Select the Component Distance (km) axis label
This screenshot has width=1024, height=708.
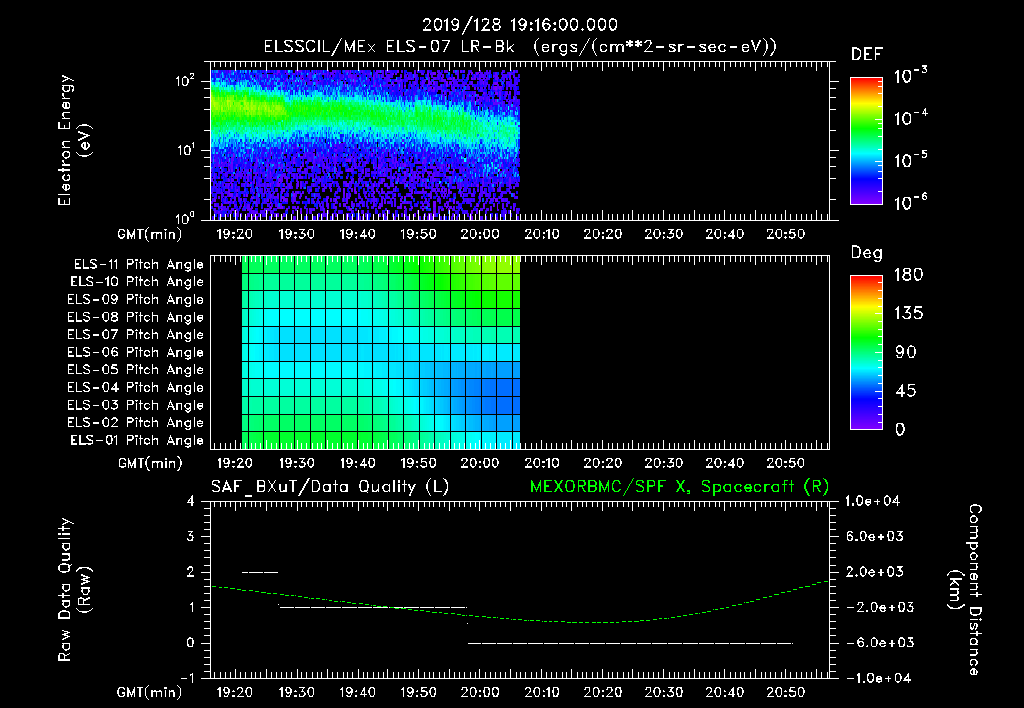coord(966,590)
